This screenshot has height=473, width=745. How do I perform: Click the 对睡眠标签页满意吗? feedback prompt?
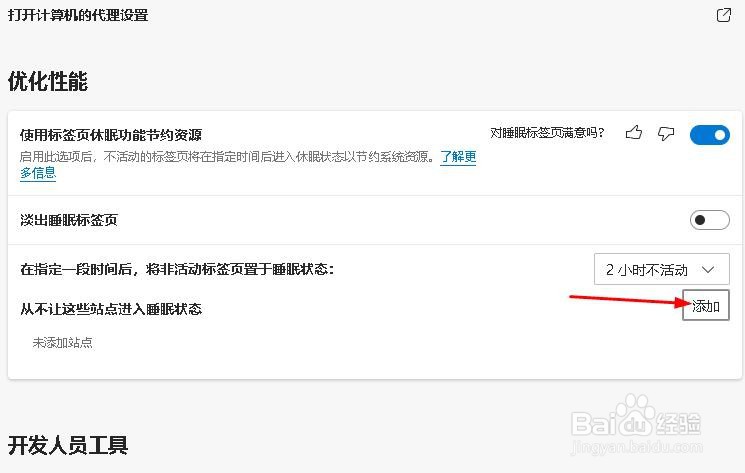pyautogui.click(x=547, y=132)
